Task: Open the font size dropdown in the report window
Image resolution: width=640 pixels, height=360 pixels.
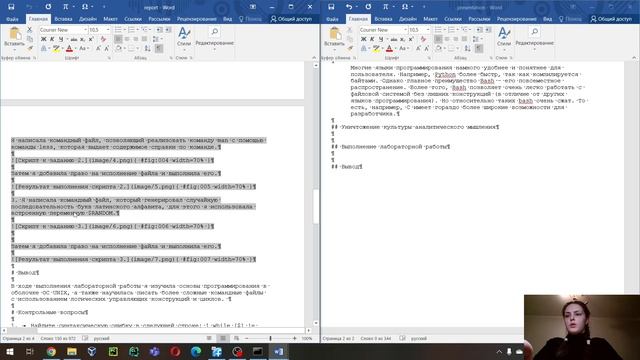Action: (x=108, y=30)
